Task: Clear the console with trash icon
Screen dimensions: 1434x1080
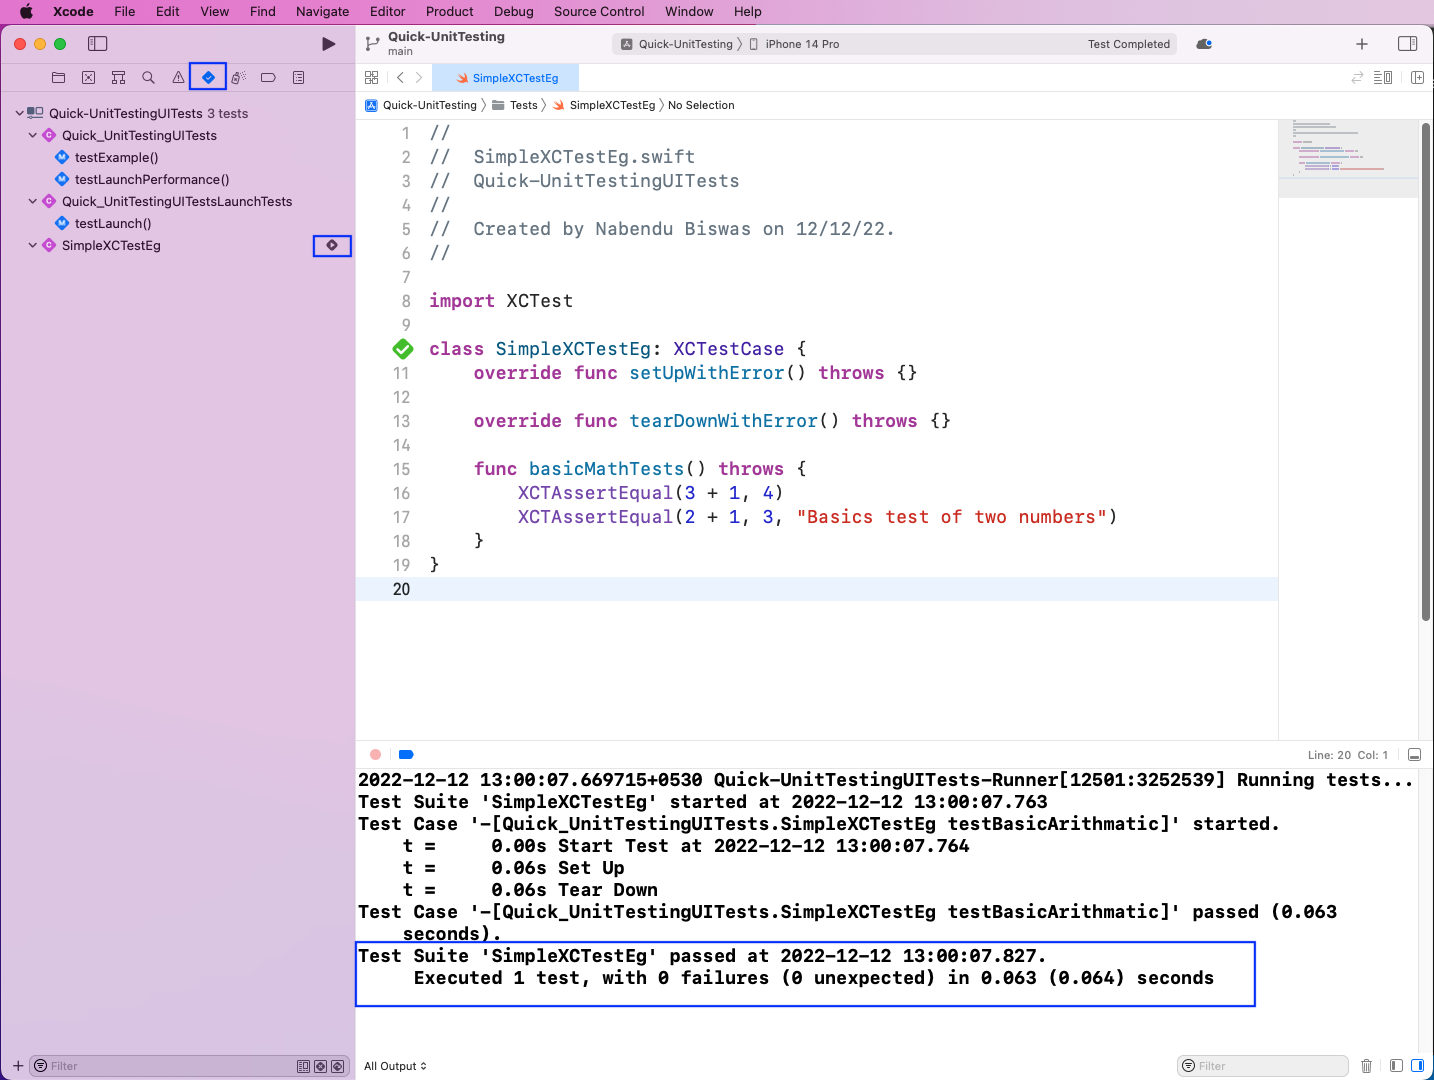Action: [1366, 1066]
